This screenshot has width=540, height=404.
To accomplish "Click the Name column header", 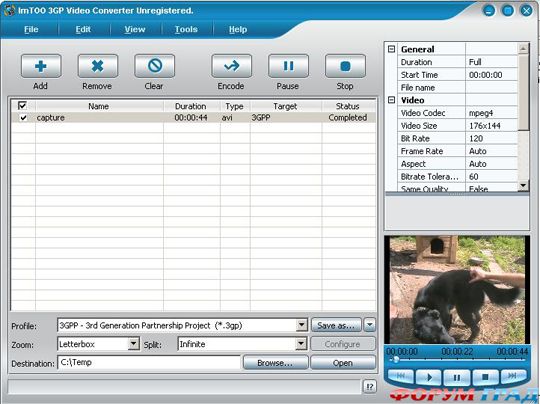I will coord(99,106).
